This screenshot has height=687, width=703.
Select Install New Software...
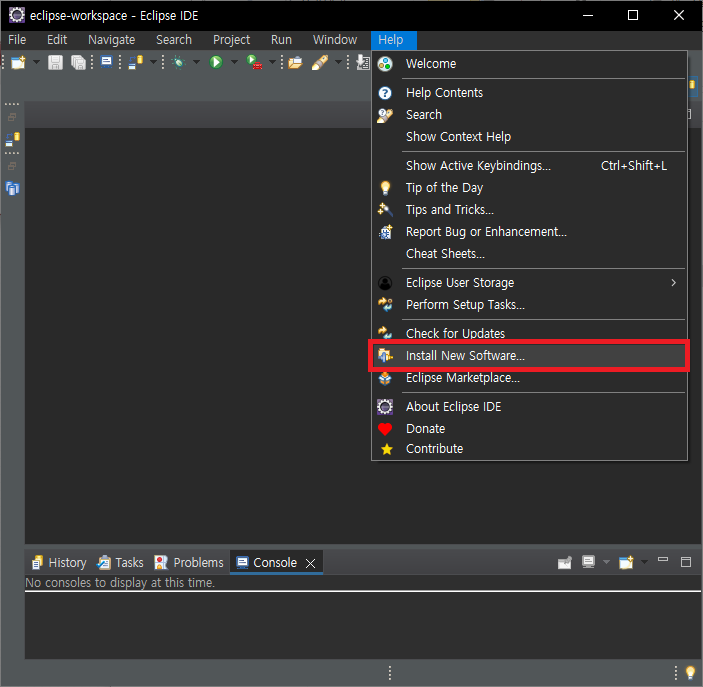[x=529, y=356]
